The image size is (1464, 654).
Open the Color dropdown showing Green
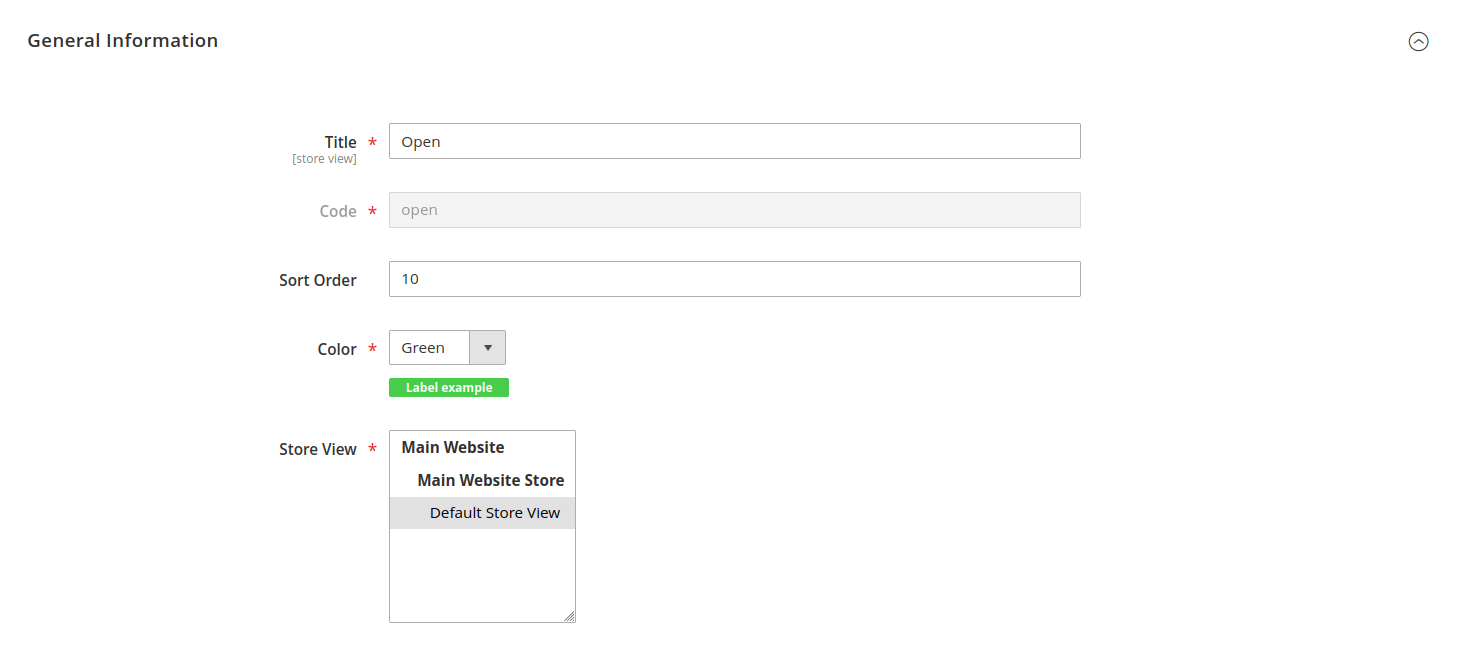[430, 348]
